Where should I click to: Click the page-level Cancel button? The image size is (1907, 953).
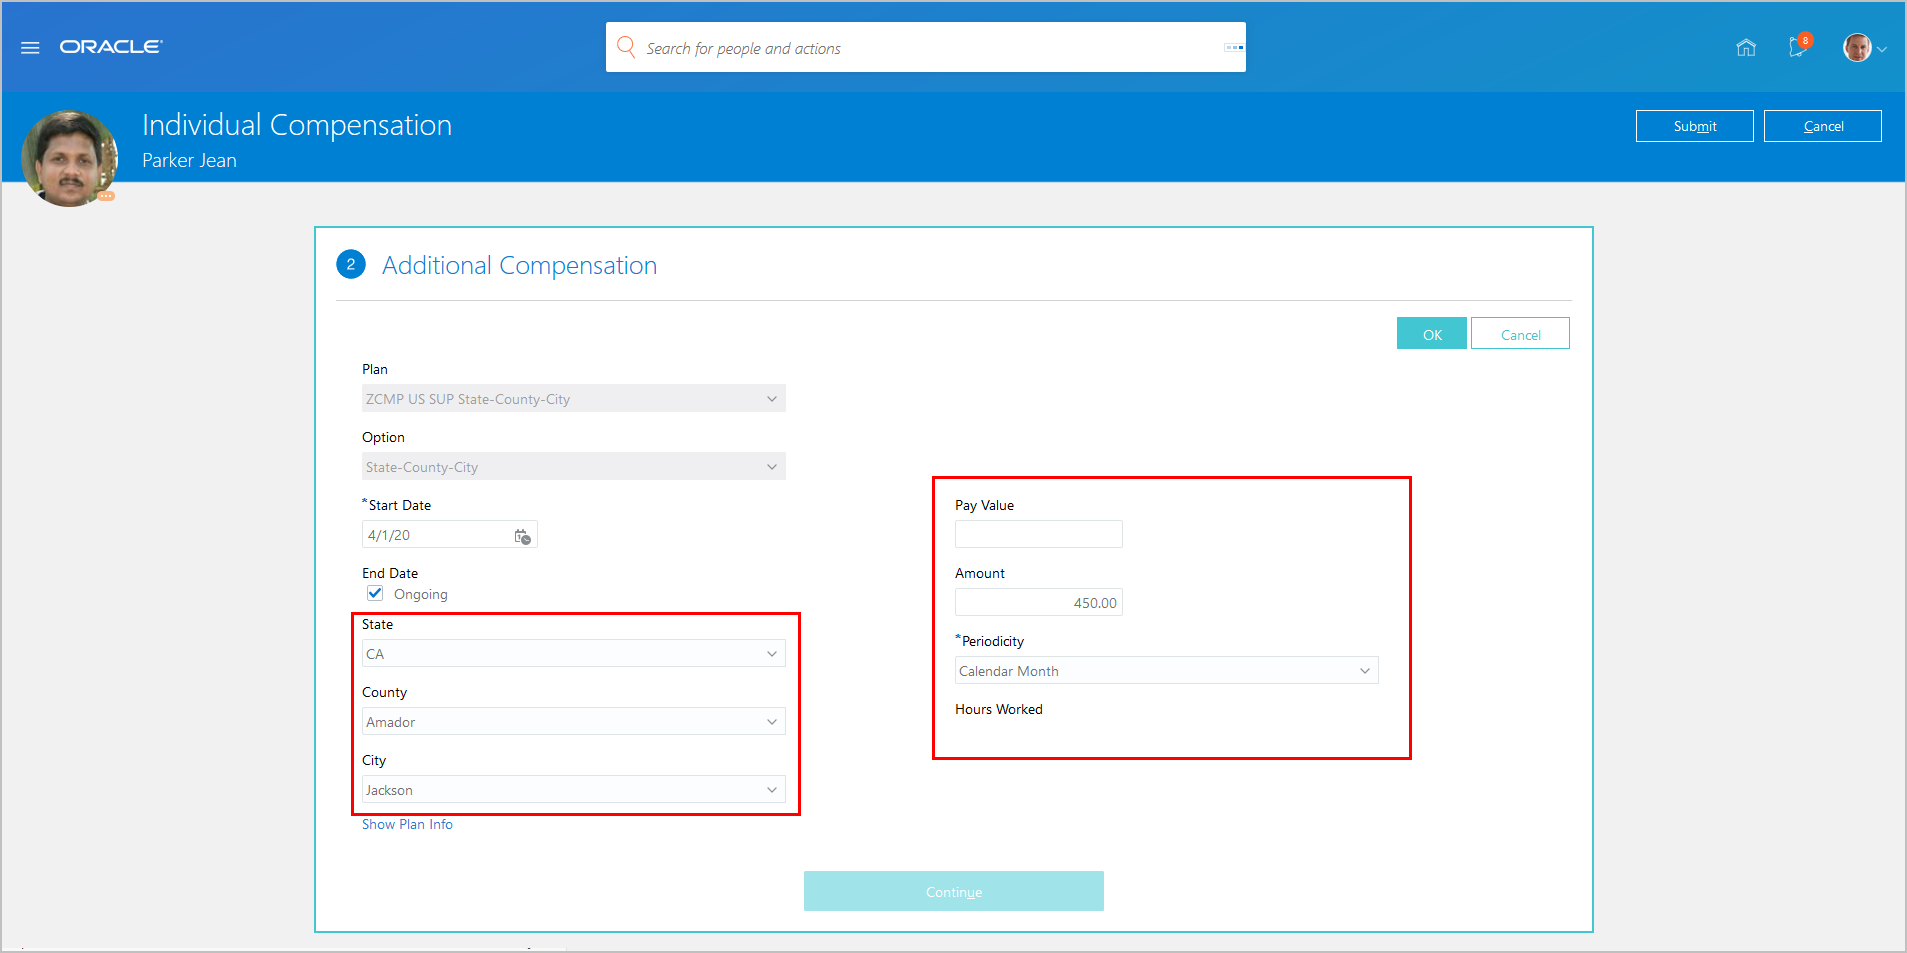(x=1823, y=126)
